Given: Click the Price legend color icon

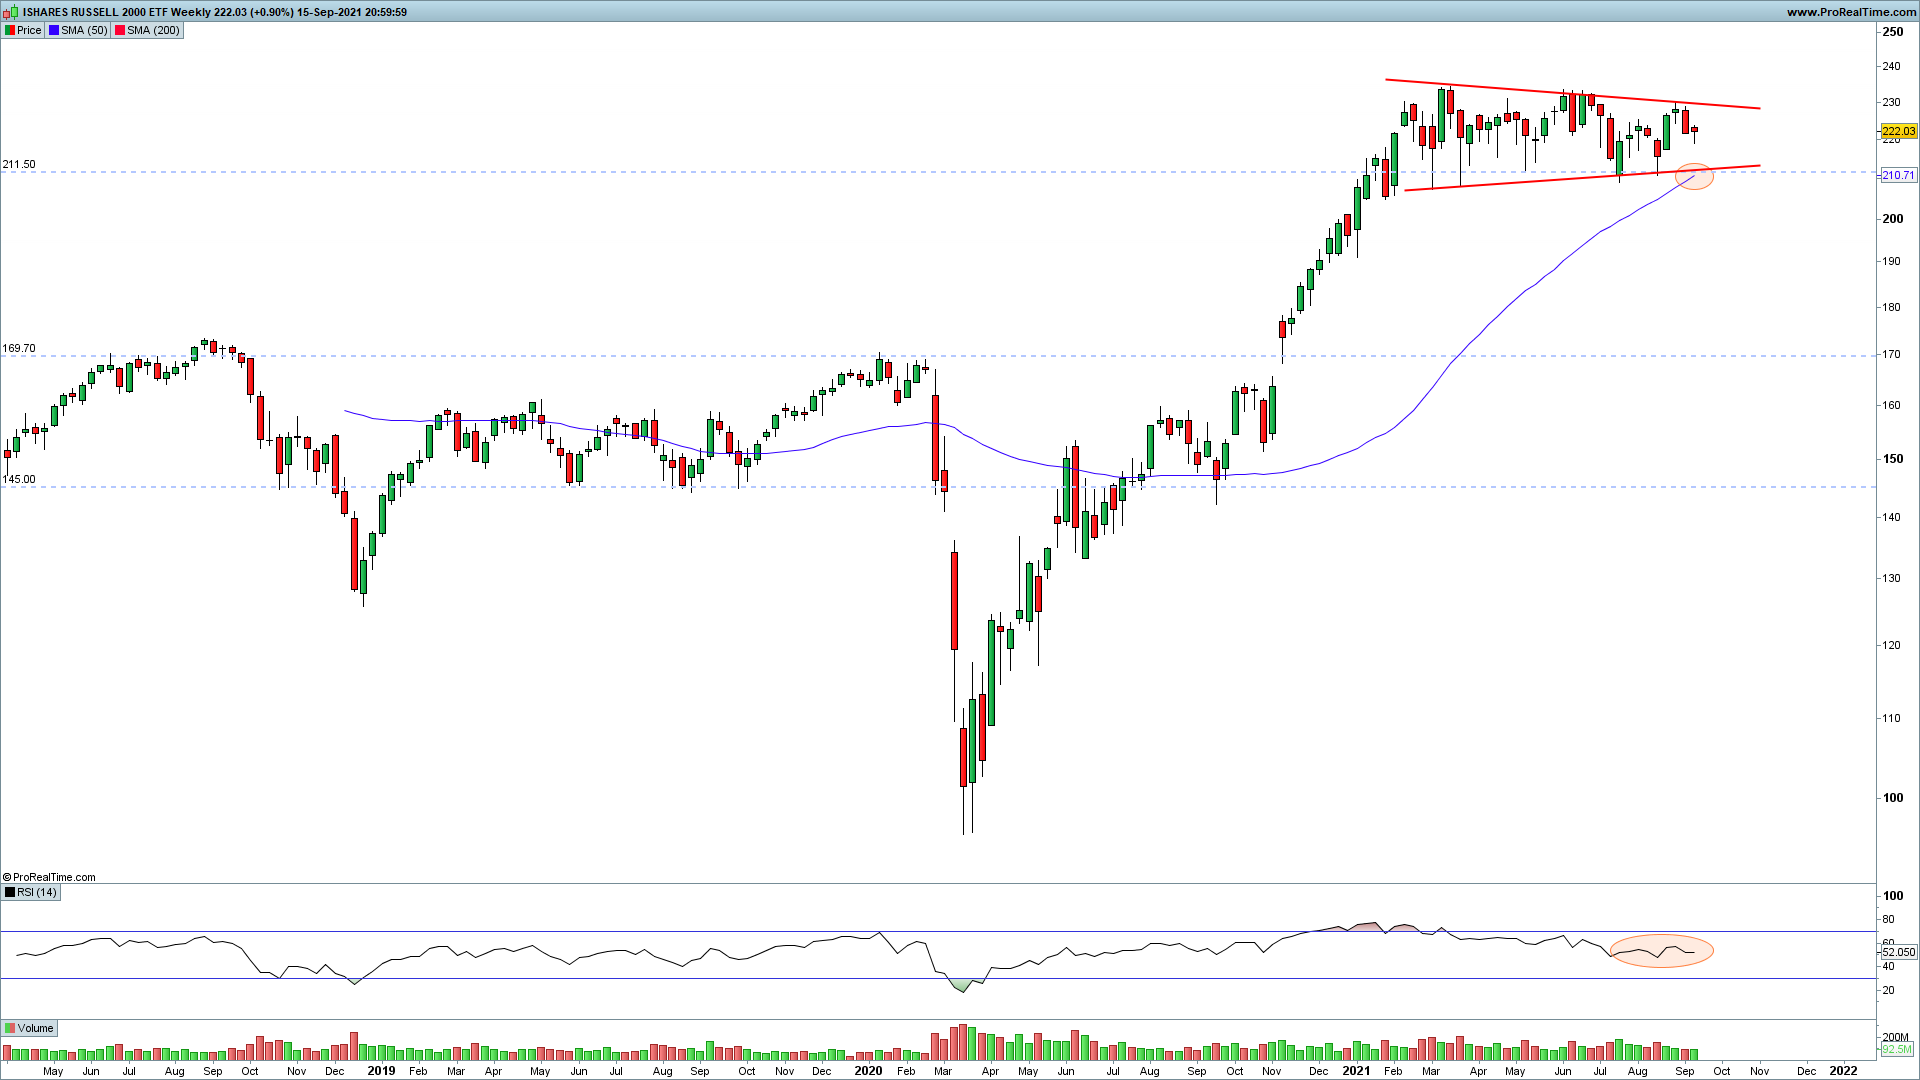Looking at the screenshot, I should click(x=10, y=30).
